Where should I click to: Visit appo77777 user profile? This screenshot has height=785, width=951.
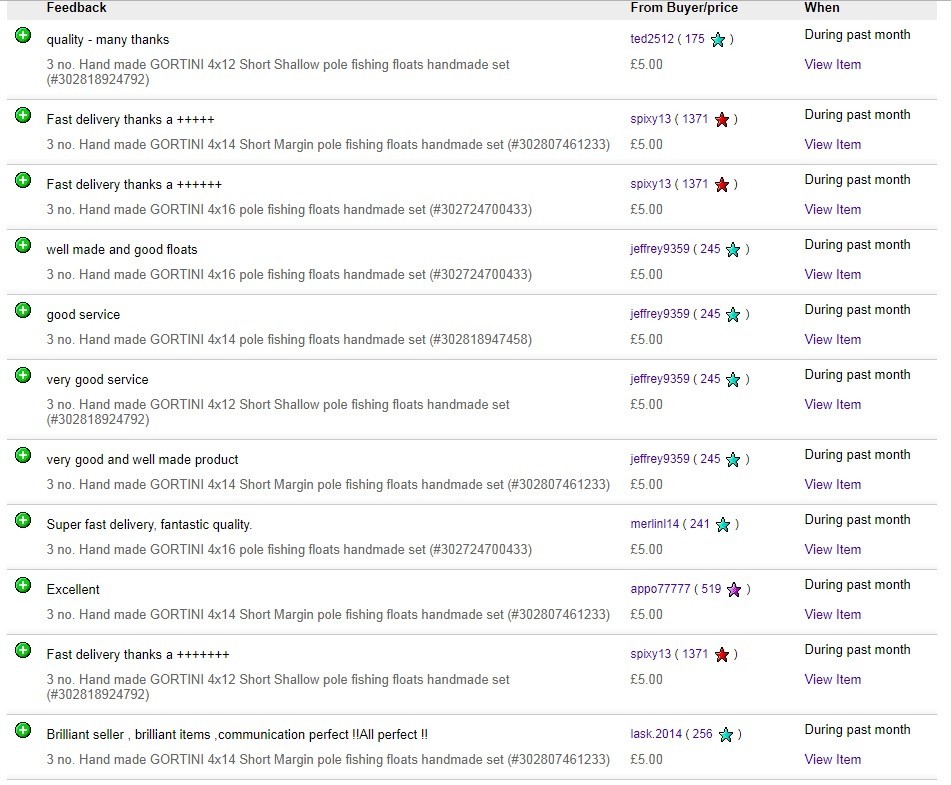660,589
